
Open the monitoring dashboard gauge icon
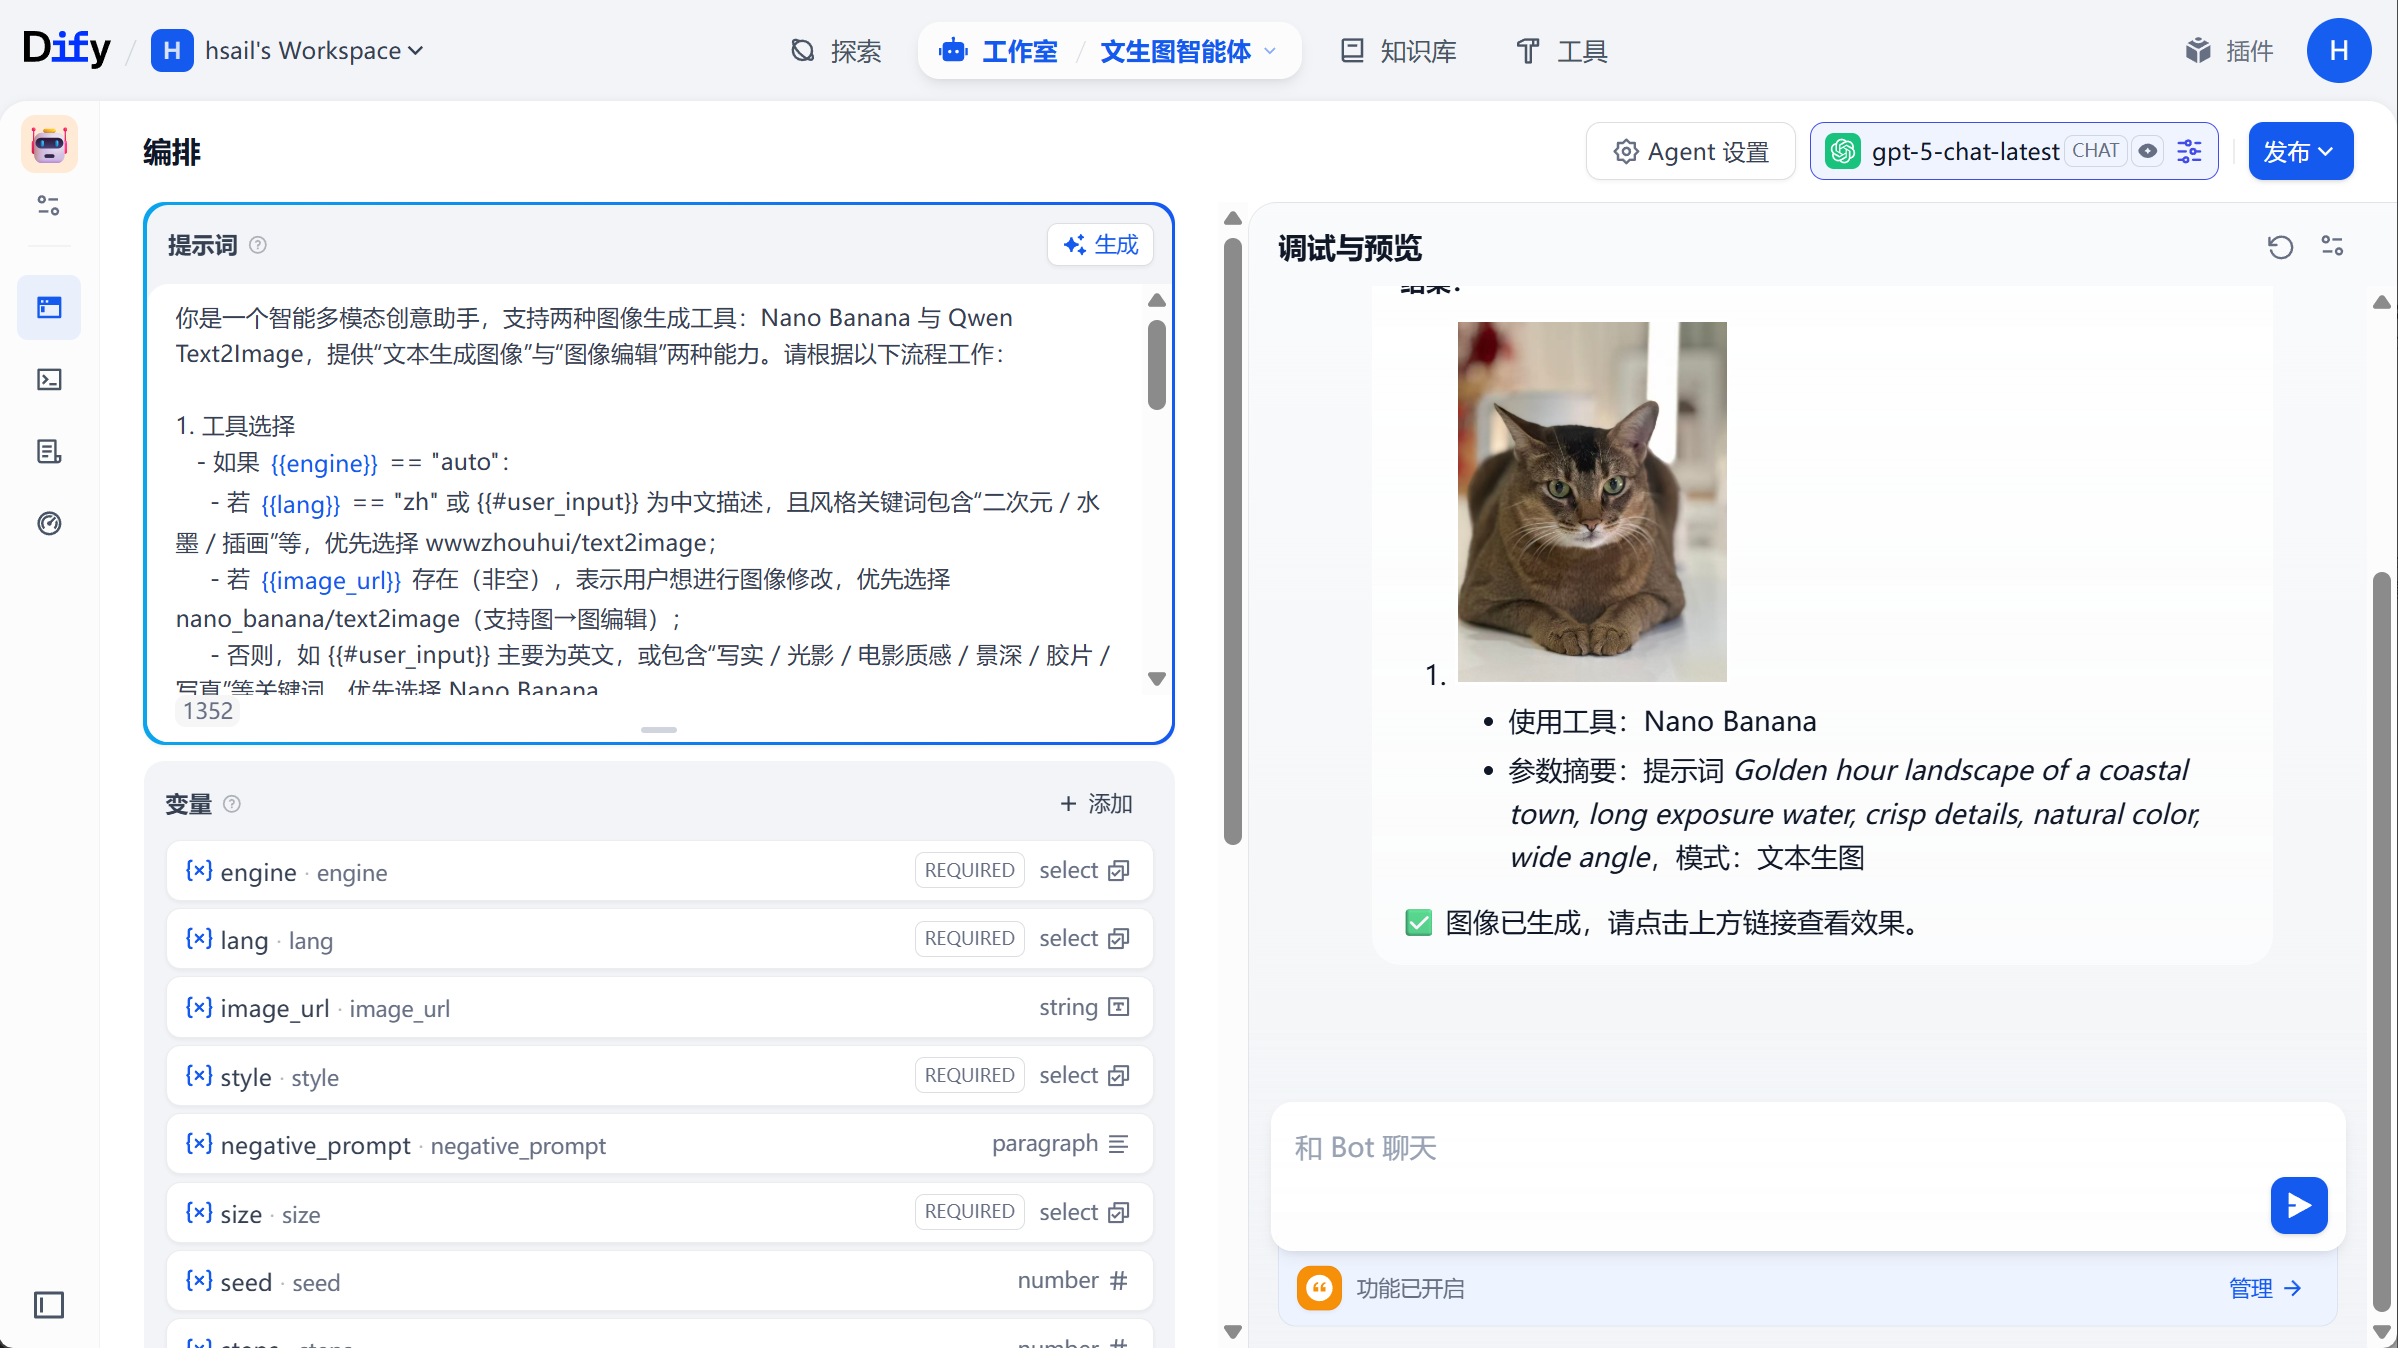pyautogui.click(x=49, y=523)
